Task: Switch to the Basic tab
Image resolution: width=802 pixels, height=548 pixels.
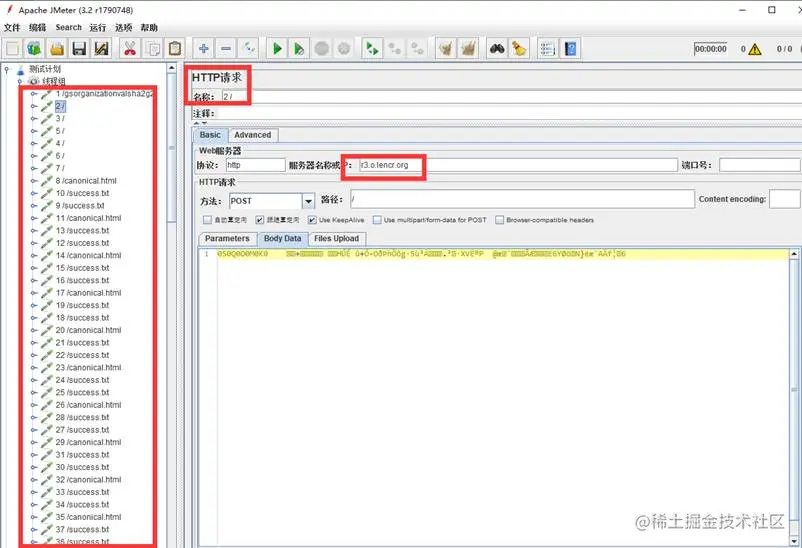Action: (x=210, y=135)
